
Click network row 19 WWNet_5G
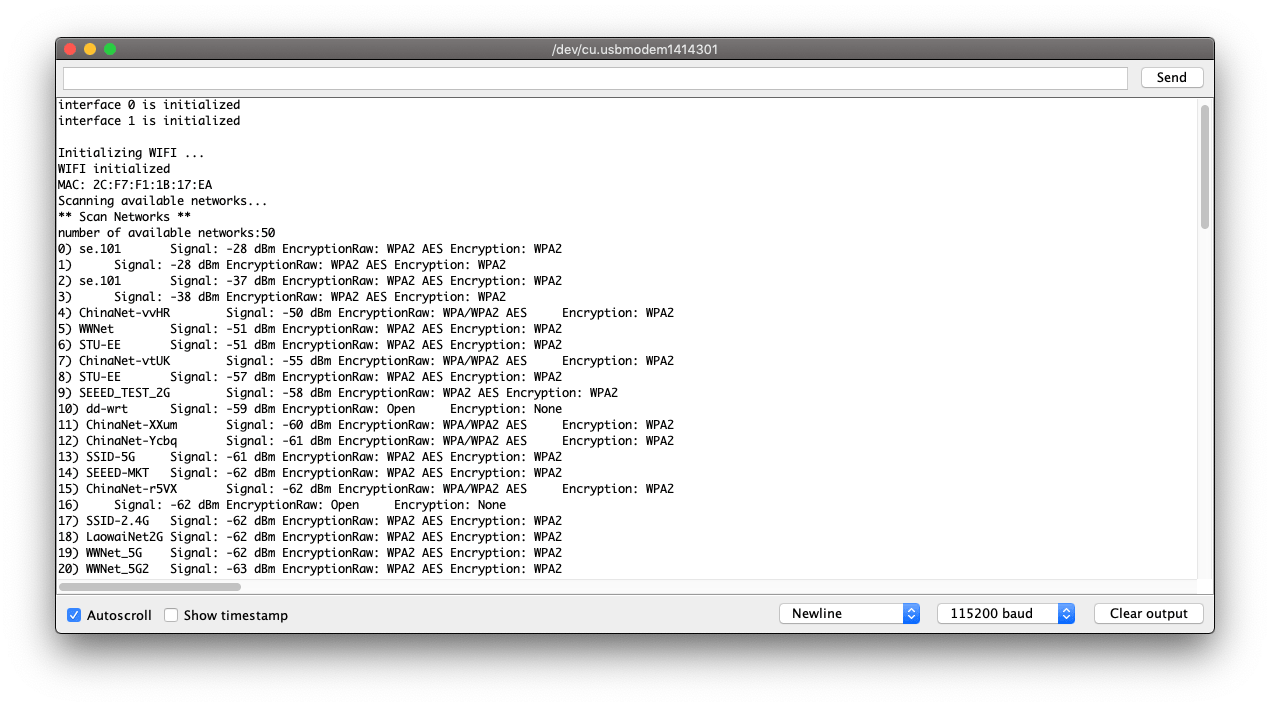(x=310, y=553)
